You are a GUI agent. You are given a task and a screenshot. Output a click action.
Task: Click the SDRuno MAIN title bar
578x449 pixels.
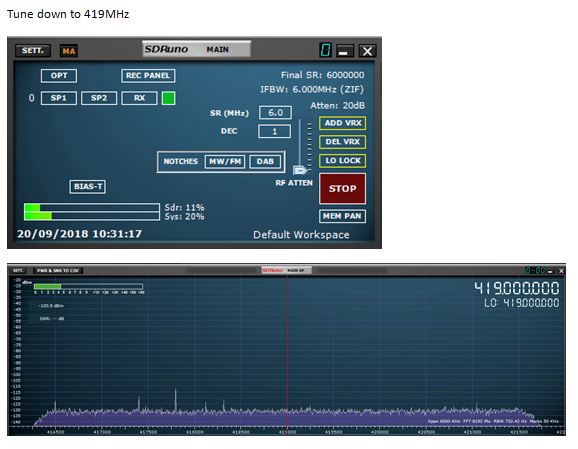pos(196,49)
